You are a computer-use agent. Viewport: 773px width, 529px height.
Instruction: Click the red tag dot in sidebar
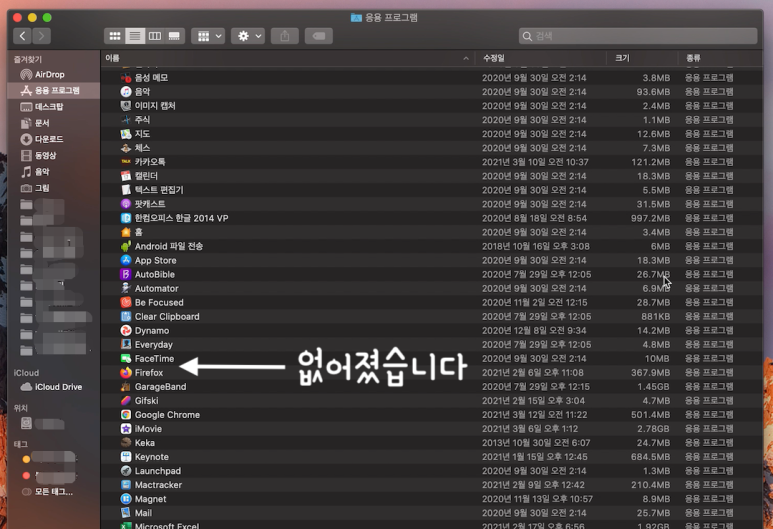pyautogui.click(x=26, y=475)
